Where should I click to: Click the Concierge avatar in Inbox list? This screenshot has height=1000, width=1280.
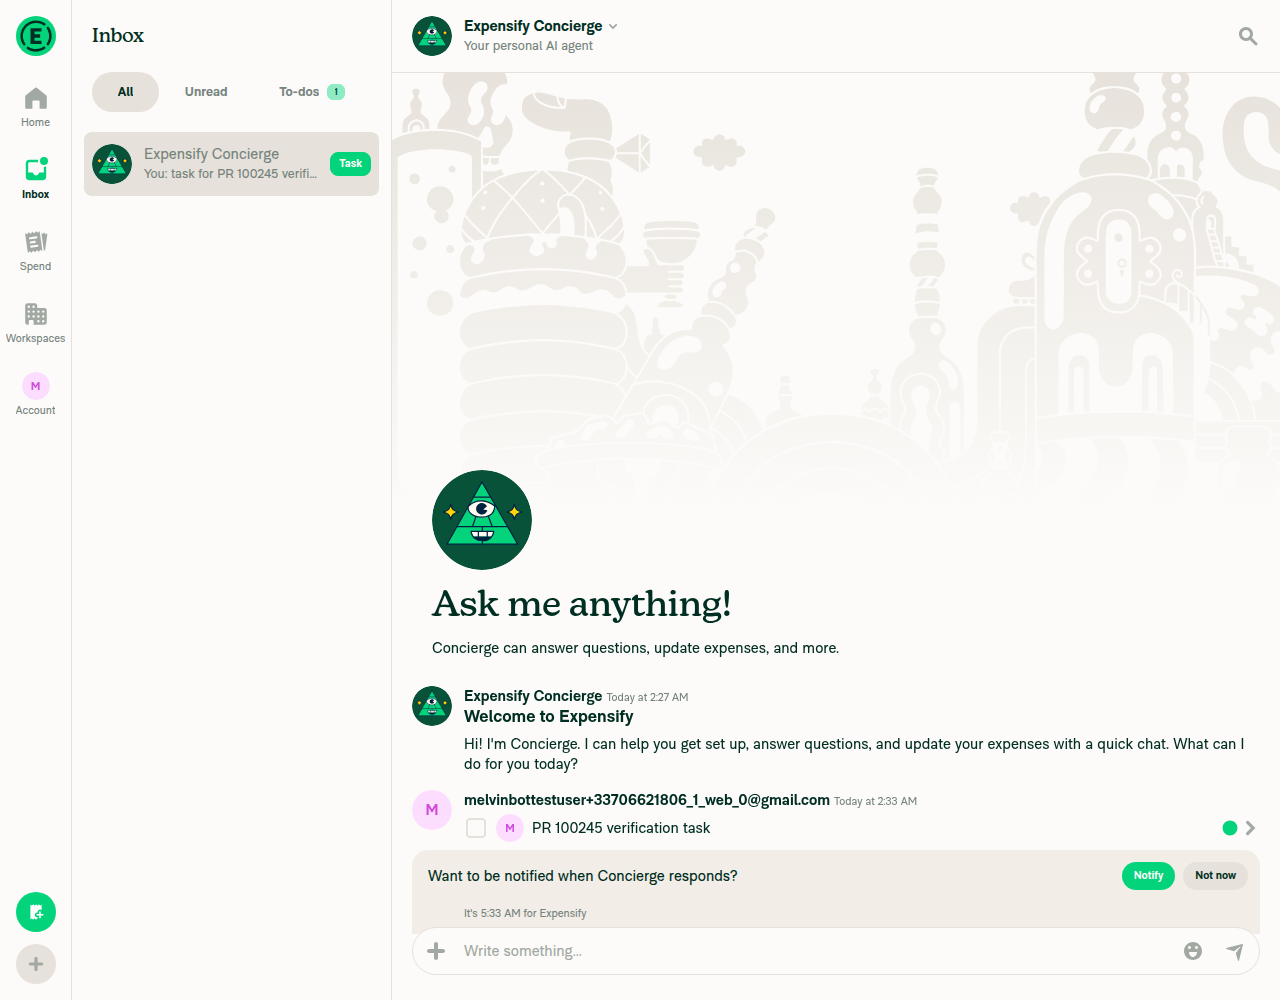coord(112,164)
